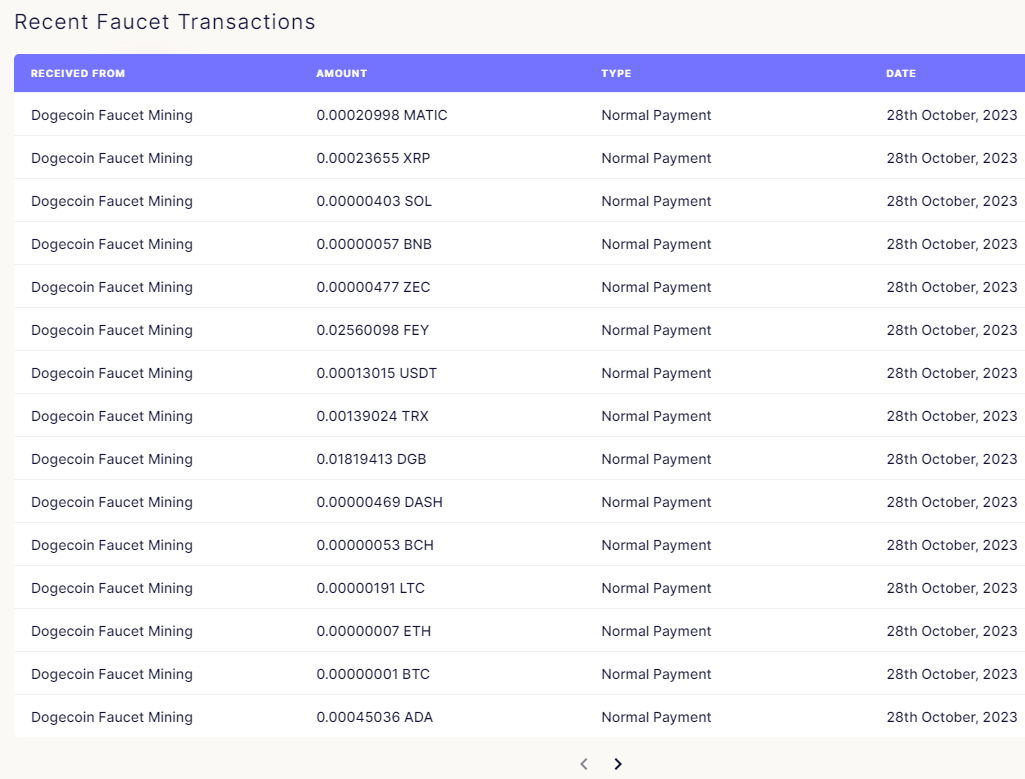This screenshot has height=779, width=1025.
Task: Click Normal Payment in the ZEC row
Action: [656, 288]
